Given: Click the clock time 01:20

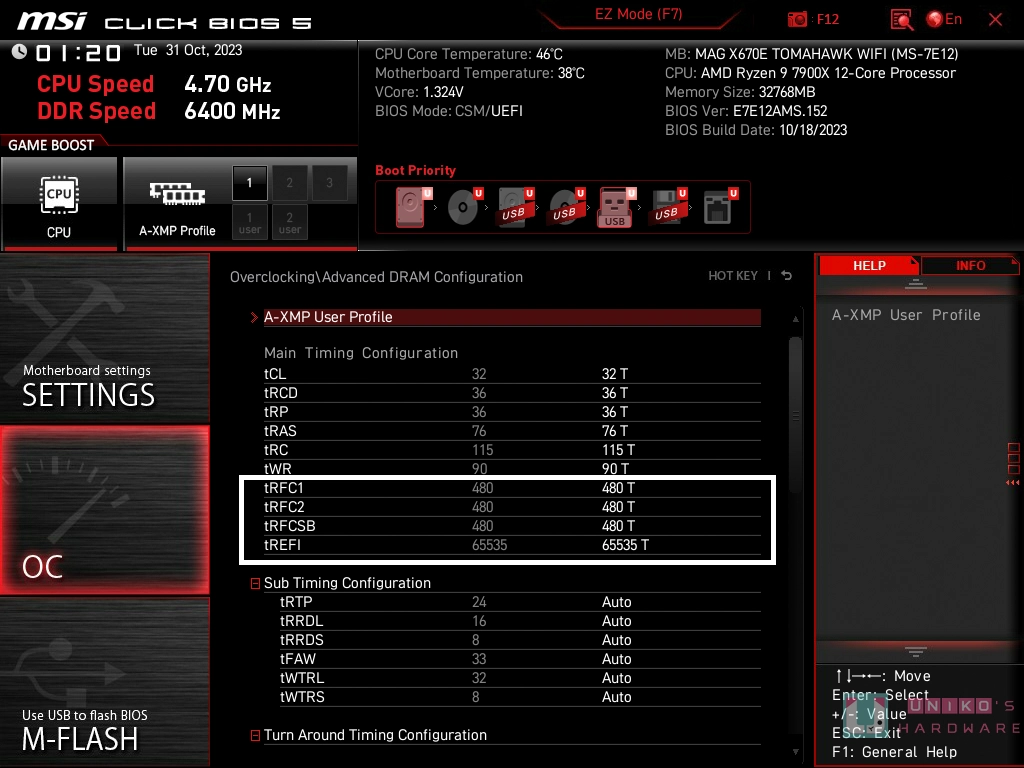Looking at the screenshot, I should tap(78, 52).
